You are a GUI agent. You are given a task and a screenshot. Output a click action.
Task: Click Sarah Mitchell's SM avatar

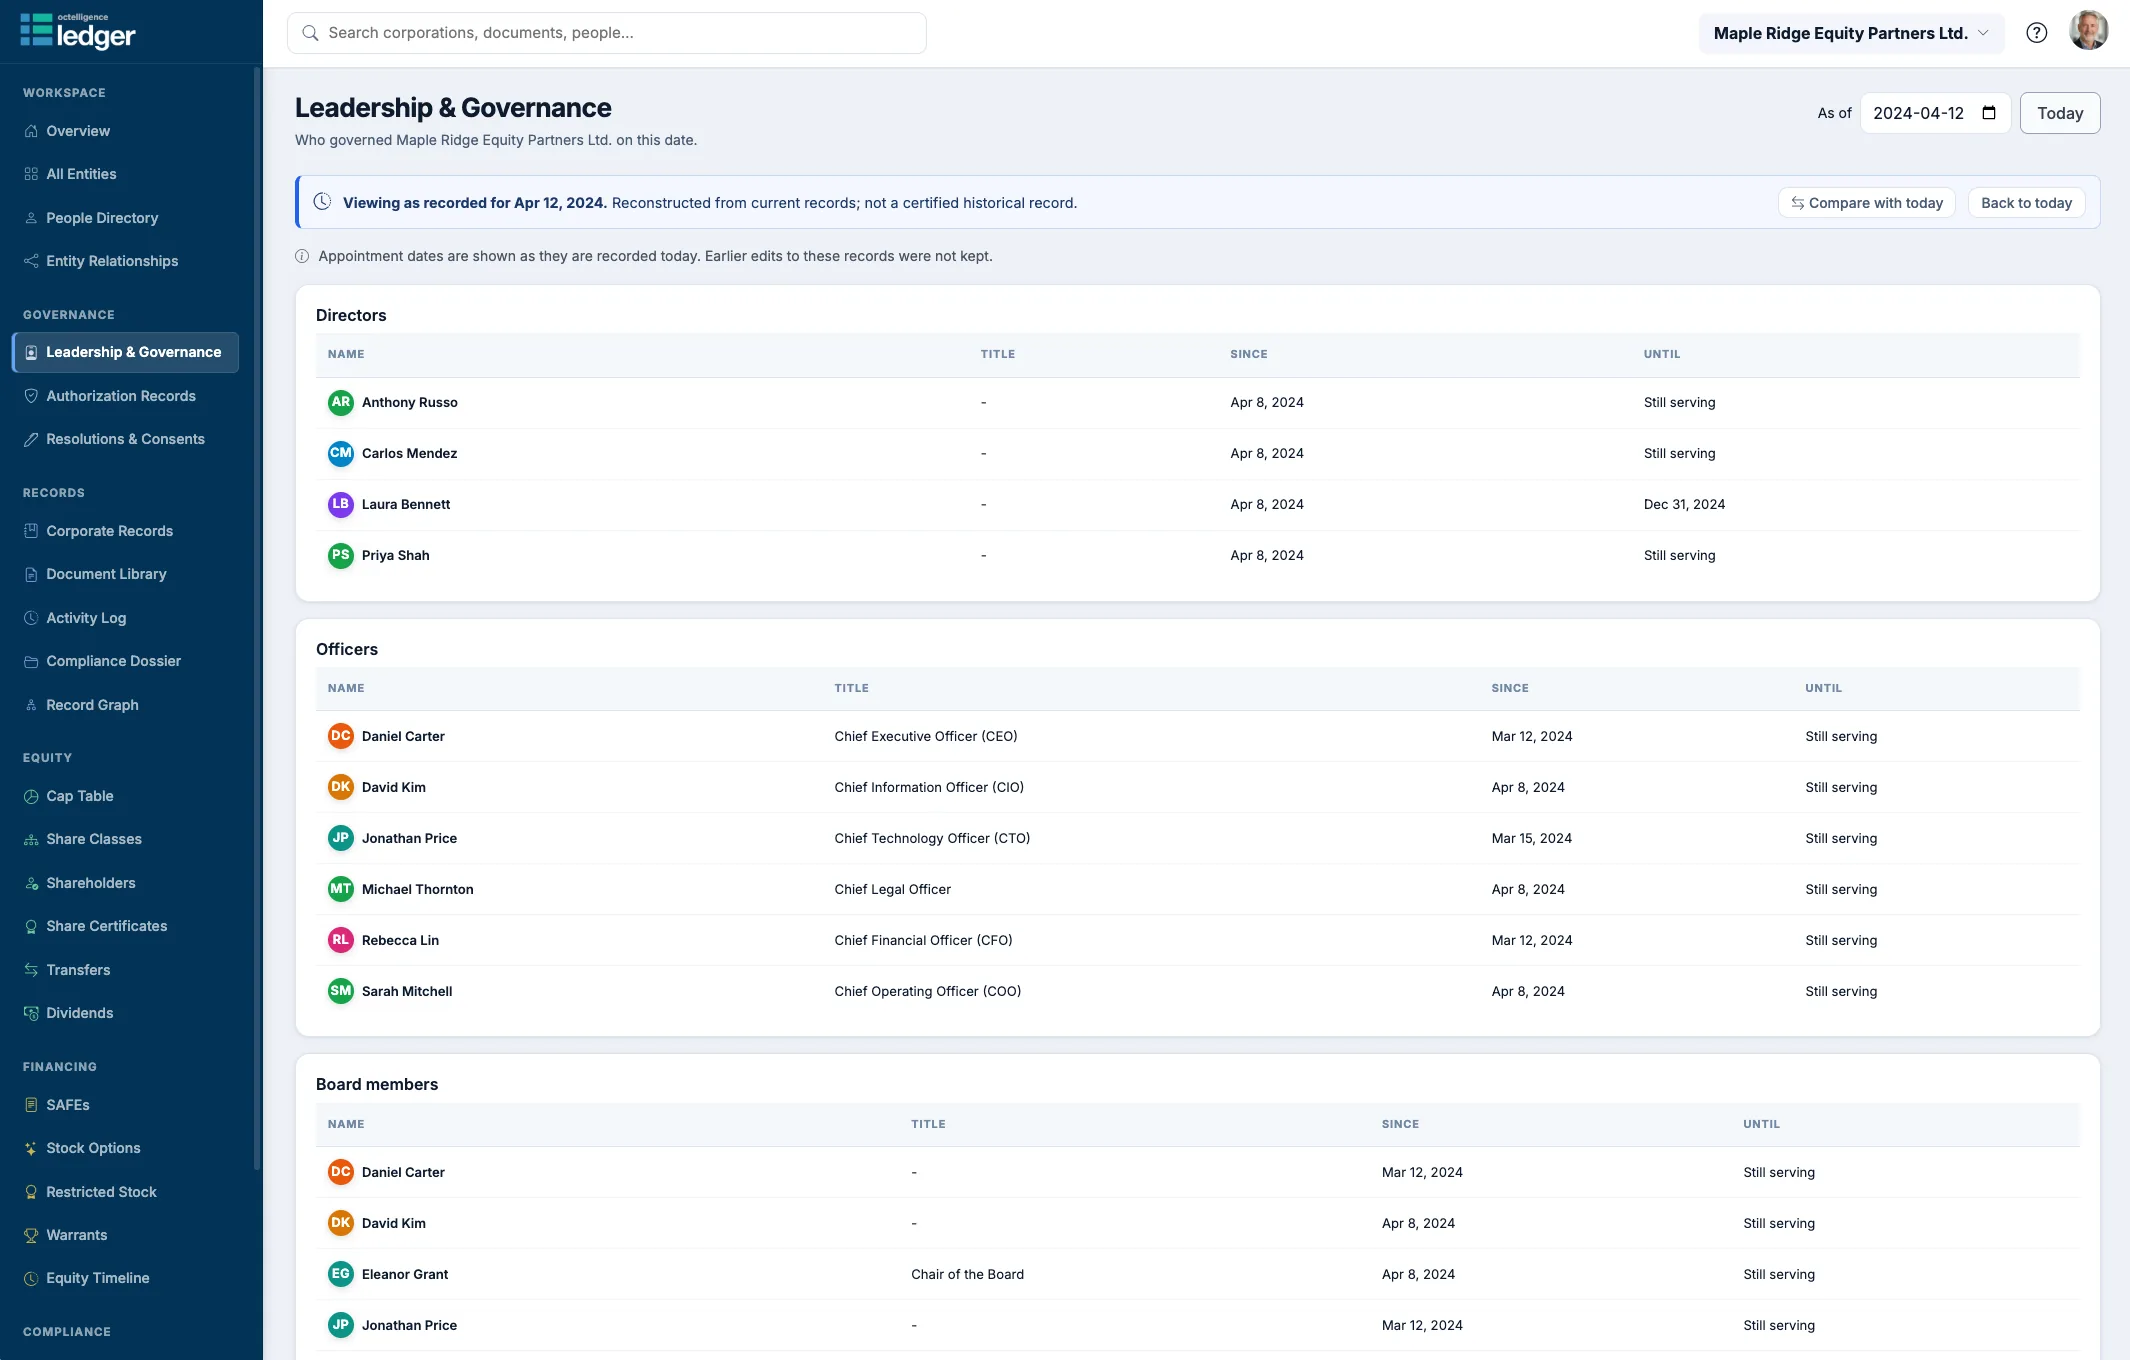[341, 991]
